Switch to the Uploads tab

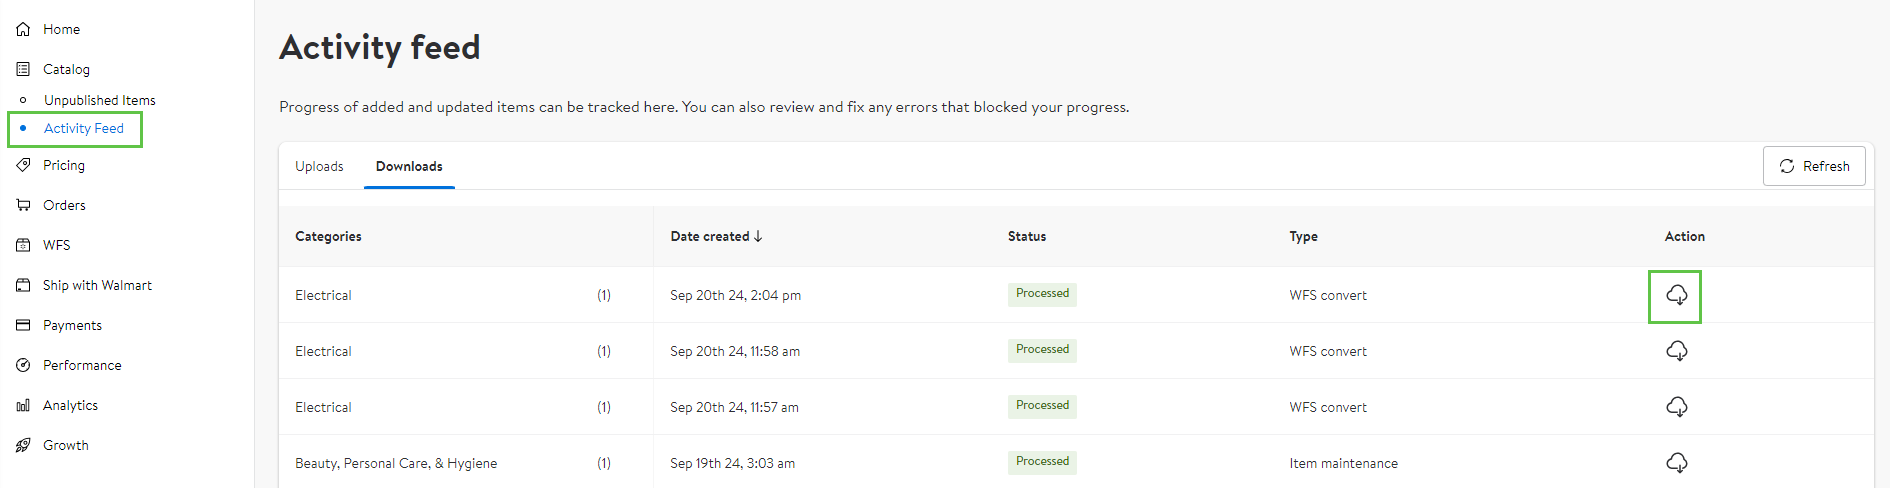pyautogui.click(x=319, y=166)
